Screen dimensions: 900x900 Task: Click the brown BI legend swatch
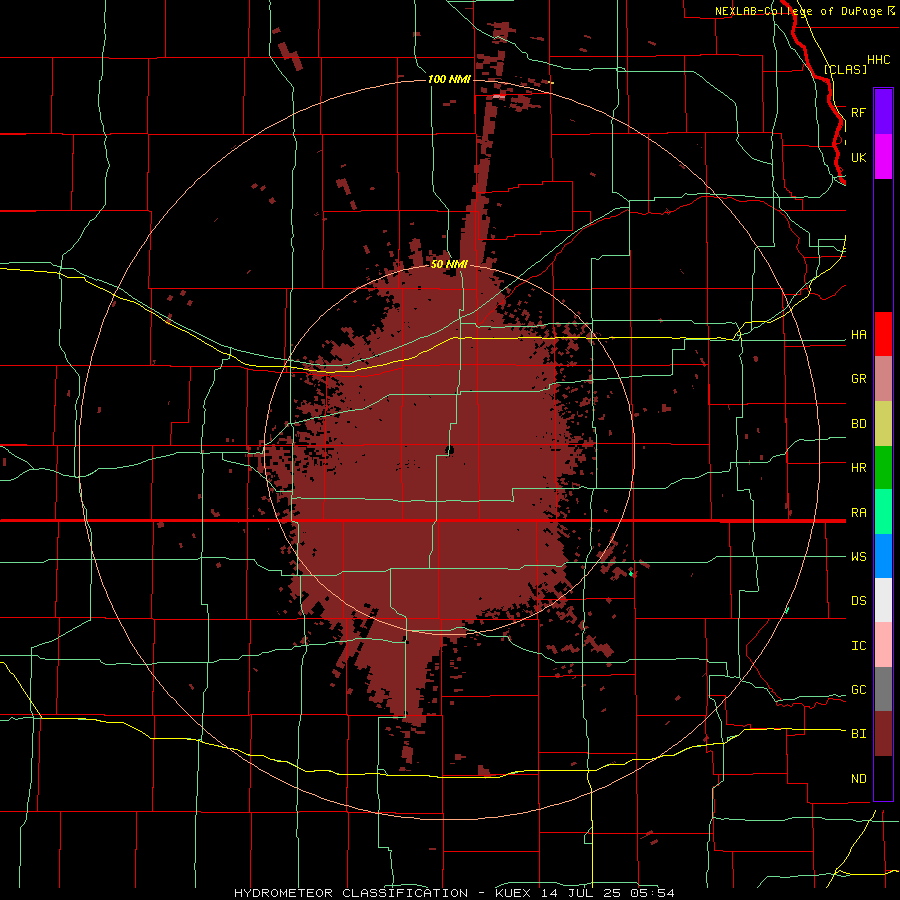(x=883, y=734)
